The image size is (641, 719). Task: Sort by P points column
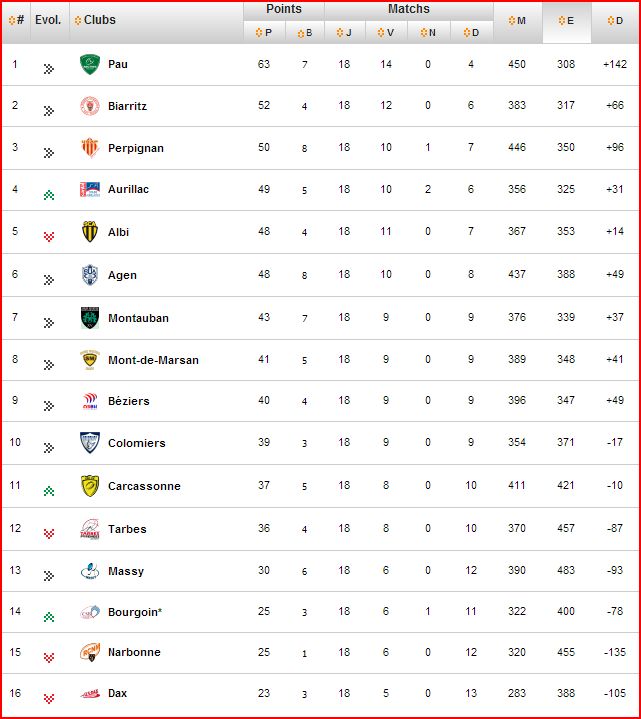[x=264, y=33]
